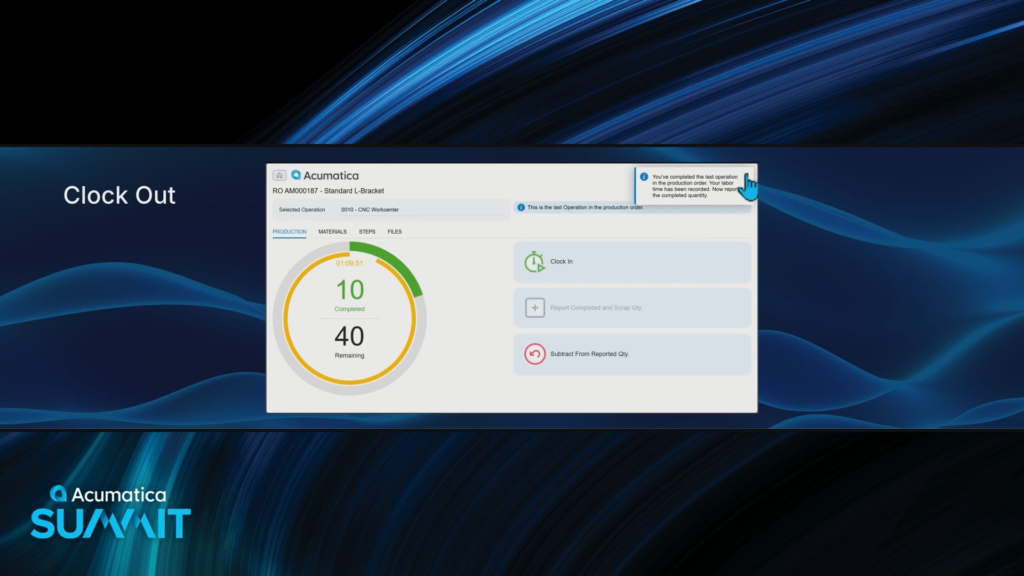
Task: Click the Acumatica Summit logo
Action: click(x=110, y=511)
